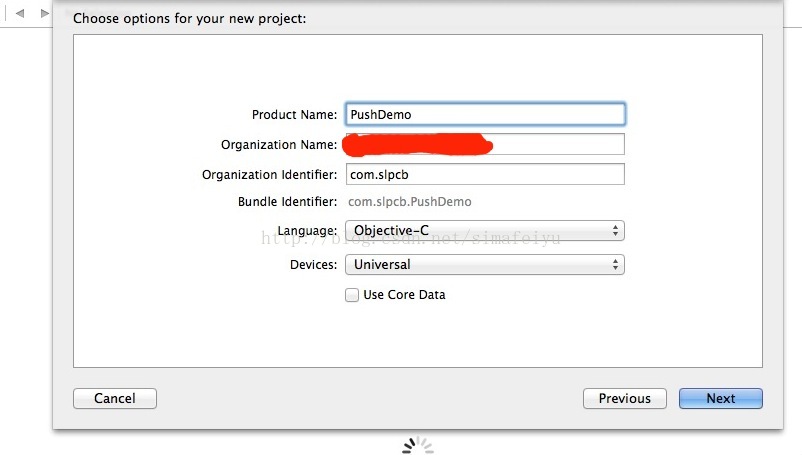802x455 pixels.
Task: Focus the Product Name field containing PushDemo
Action: point(485,114)
